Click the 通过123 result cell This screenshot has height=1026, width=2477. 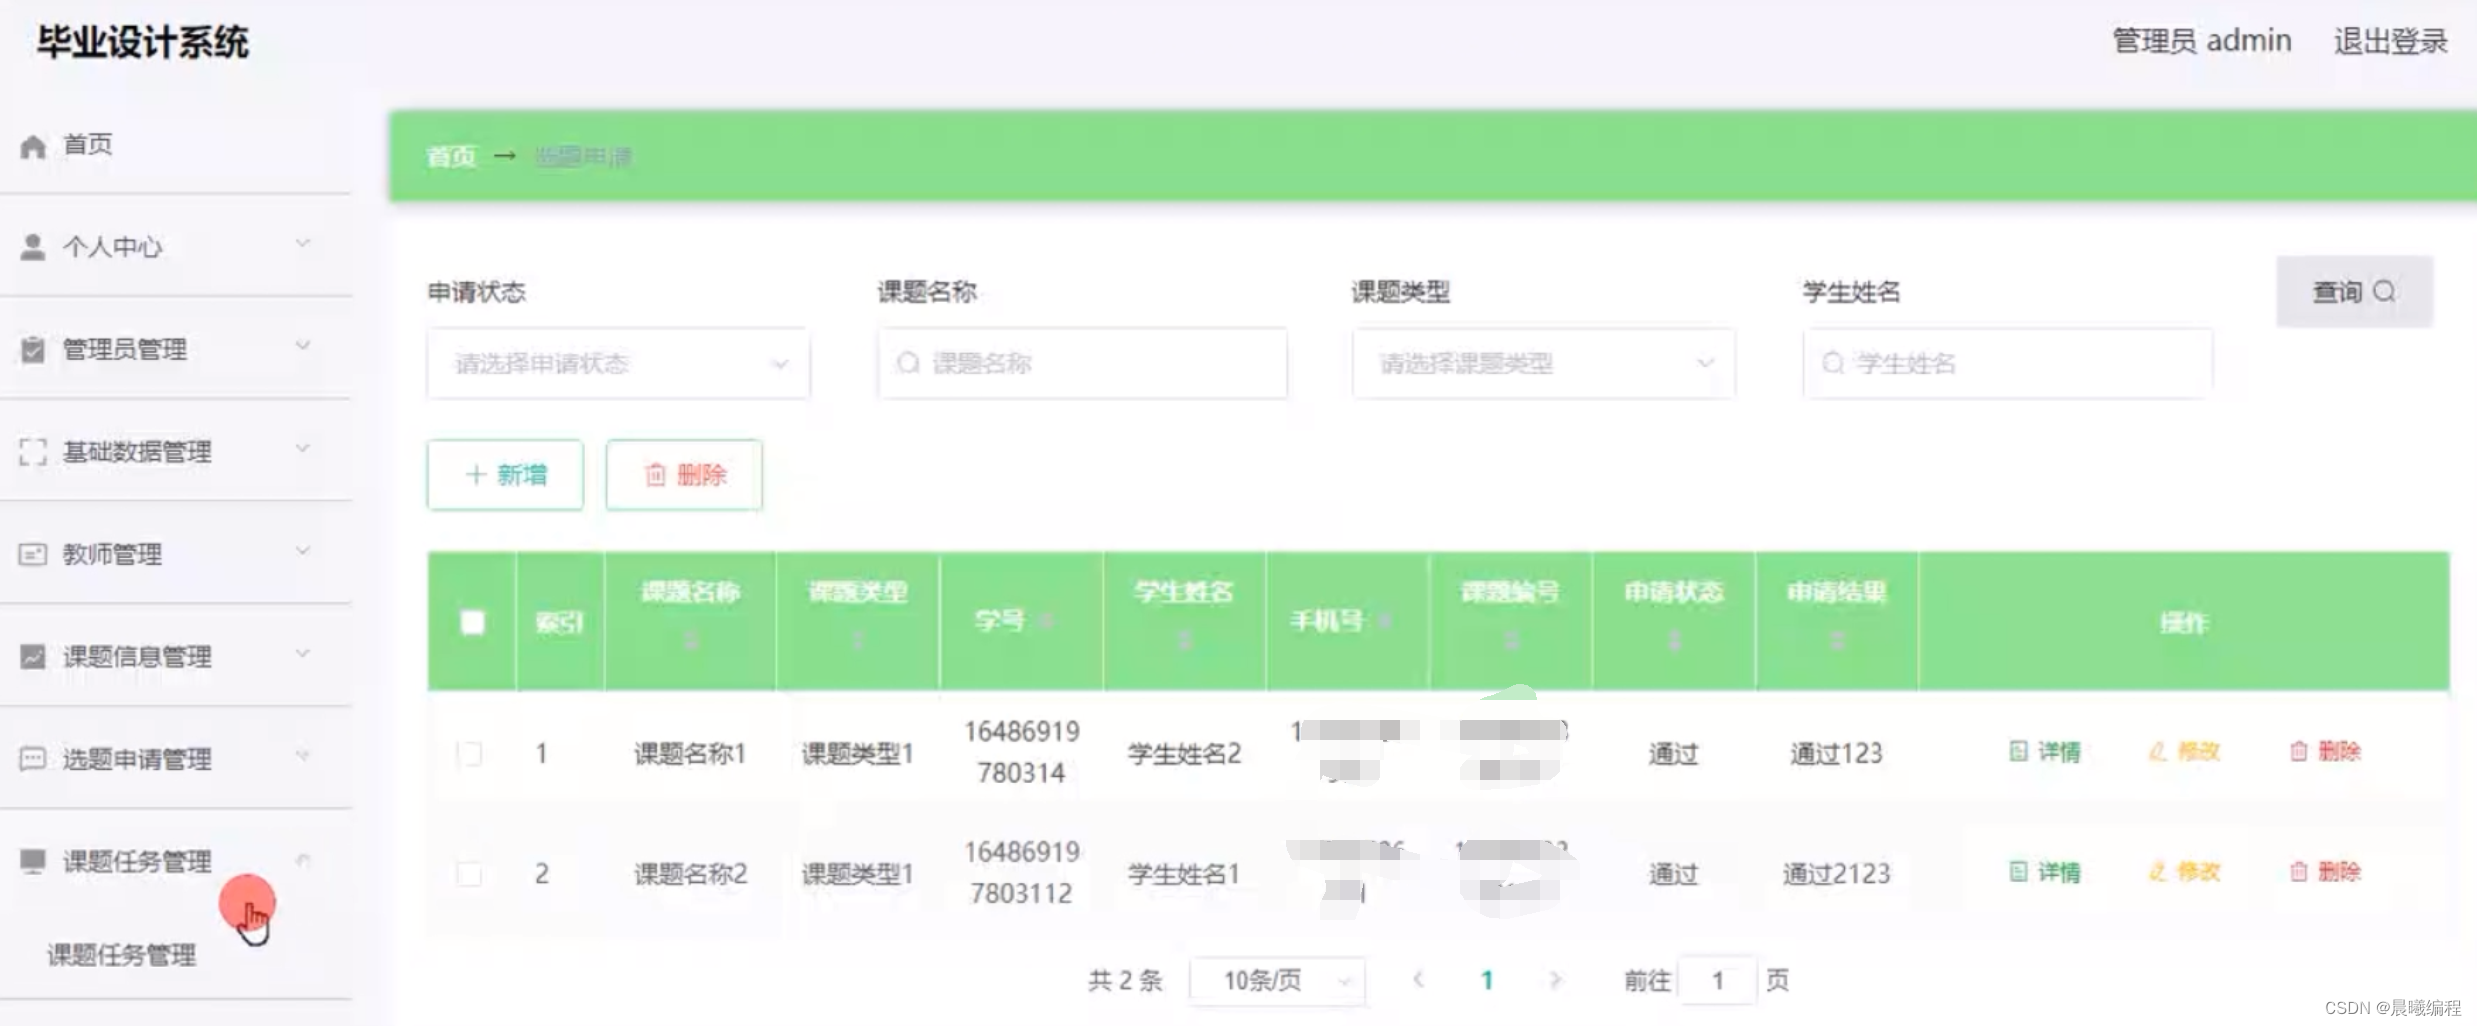1836,753
